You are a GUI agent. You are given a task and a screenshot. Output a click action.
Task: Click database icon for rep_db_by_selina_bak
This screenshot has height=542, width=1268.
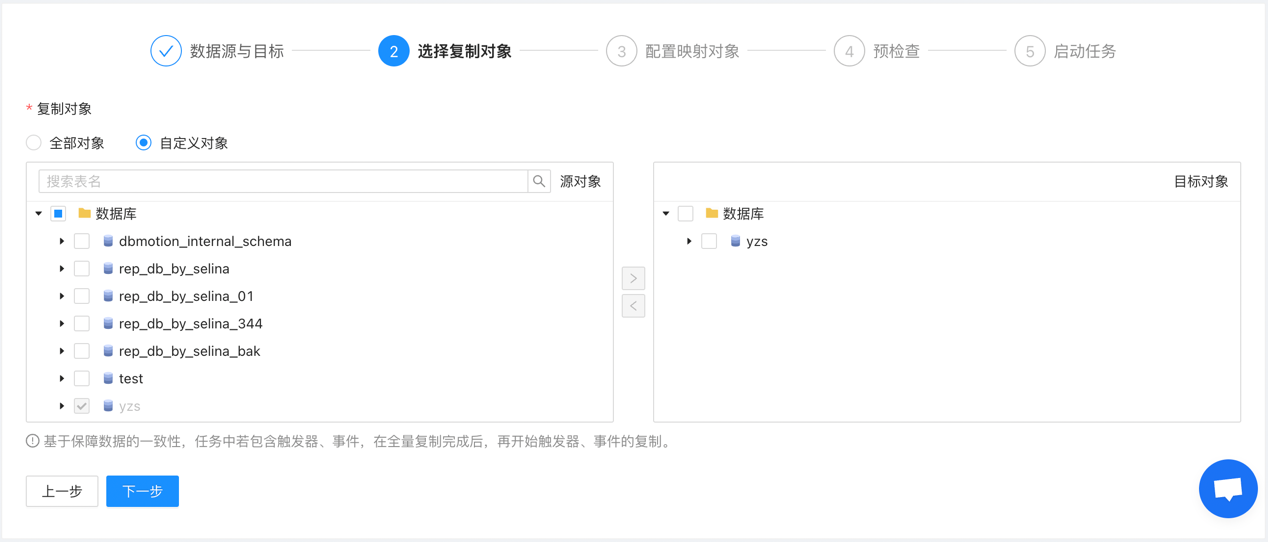pos(108,351)
